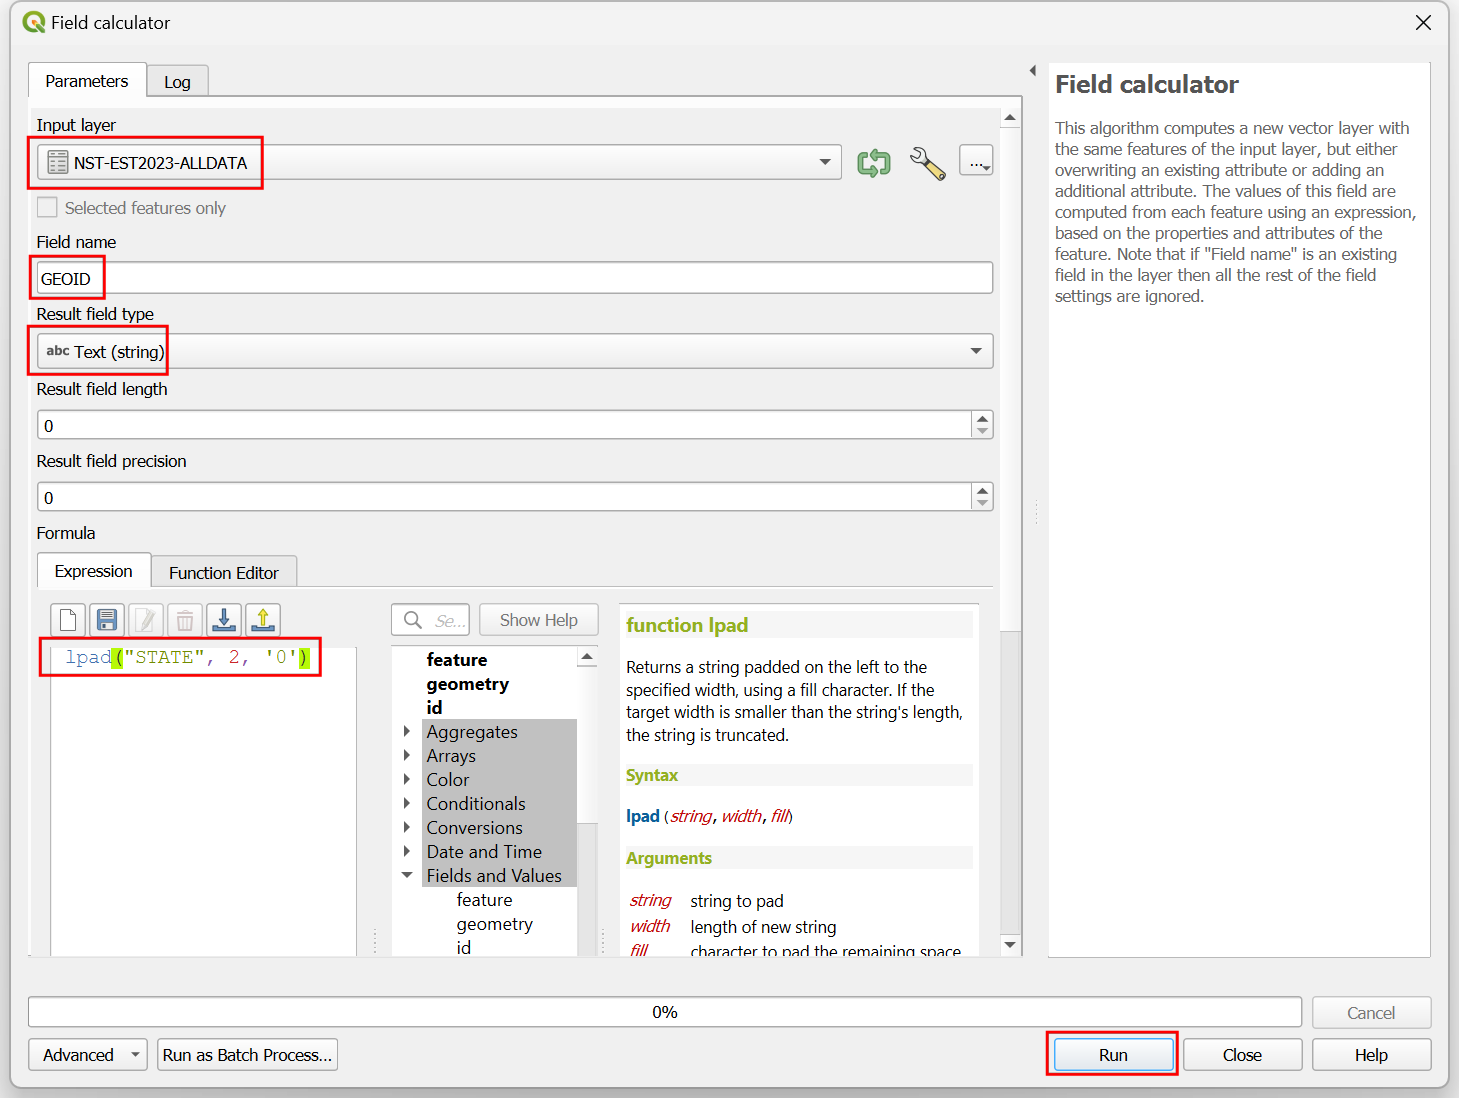Viewport: 1459px width, 1098px height.
Task: Switch to the Function Editor tab
Action: 223,573
